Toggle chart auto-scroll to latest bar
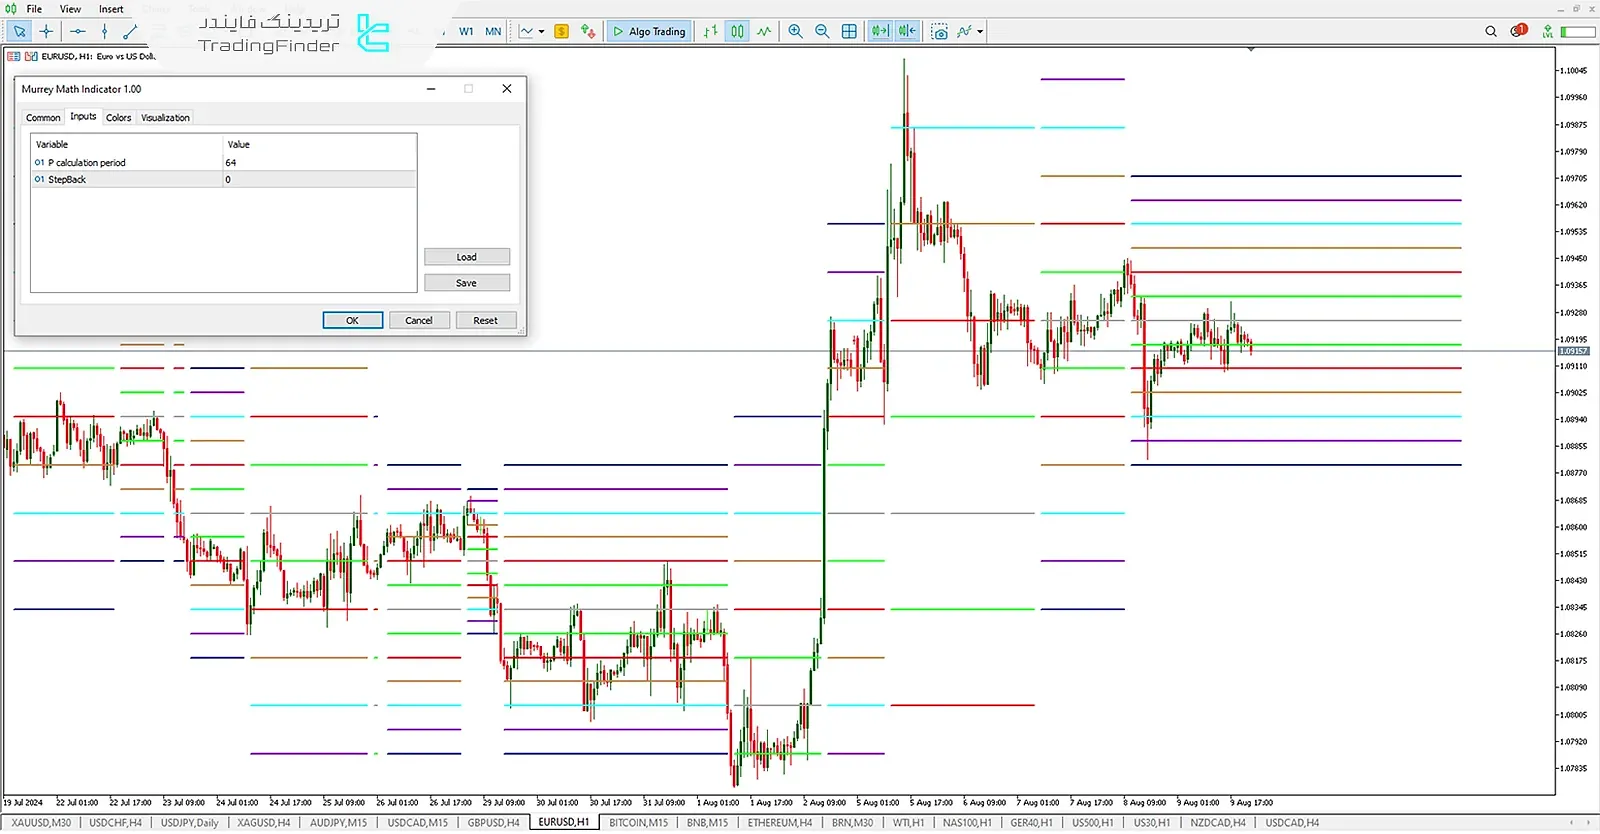 (880, 32)
